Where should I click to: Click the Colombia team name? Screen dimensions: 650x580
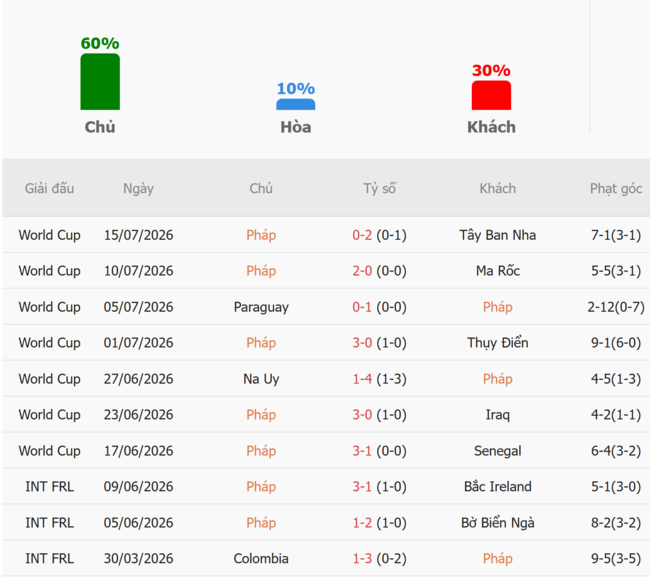pyautogui.click(x=261, y=558)
